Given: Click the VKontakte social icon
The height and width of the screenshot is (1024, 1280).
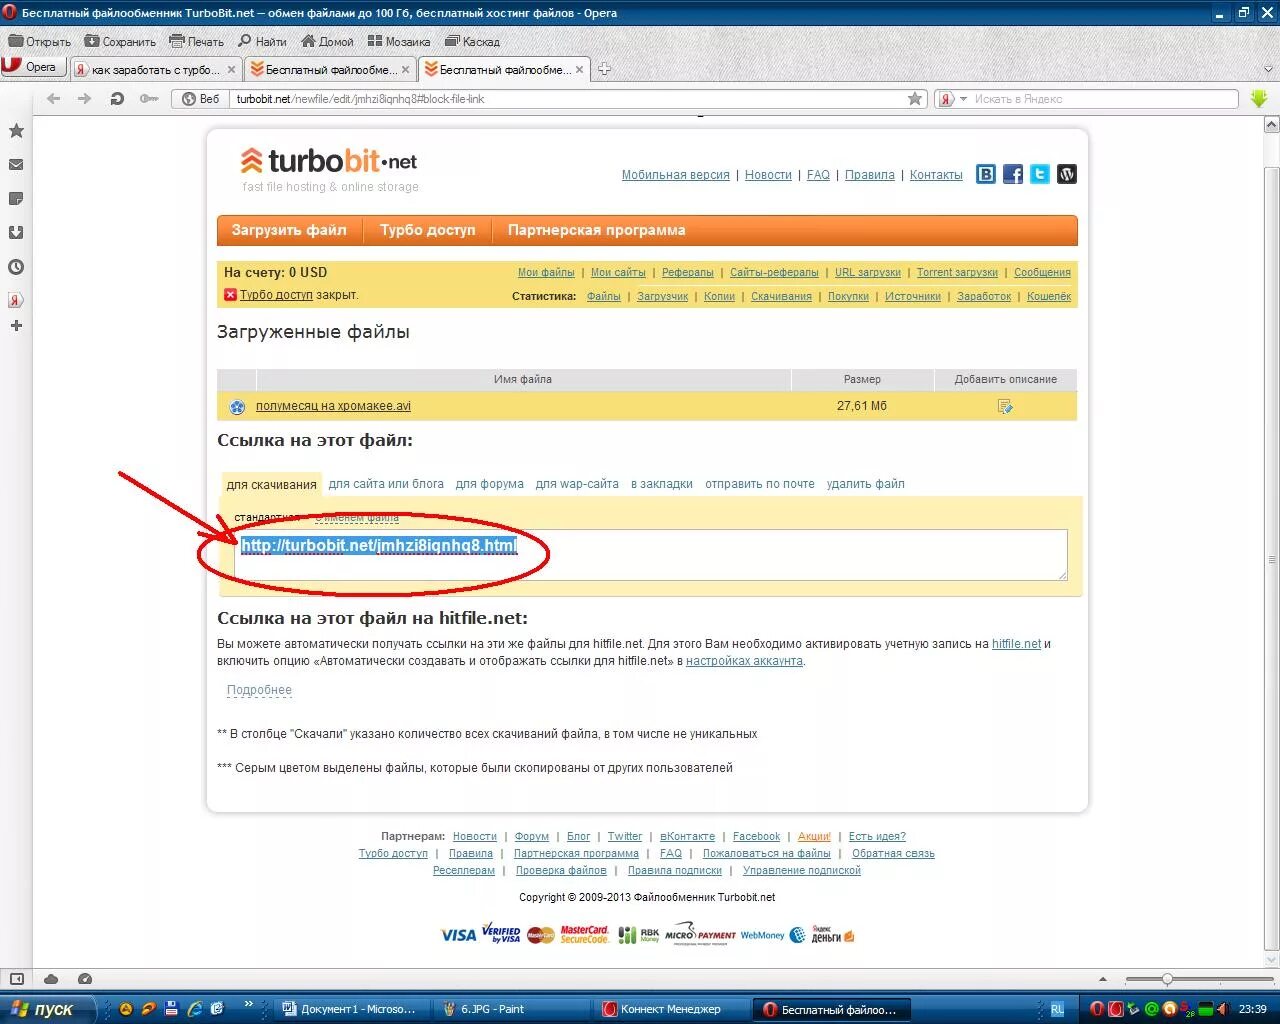Looking at the screenshot, I should point(986,174).
